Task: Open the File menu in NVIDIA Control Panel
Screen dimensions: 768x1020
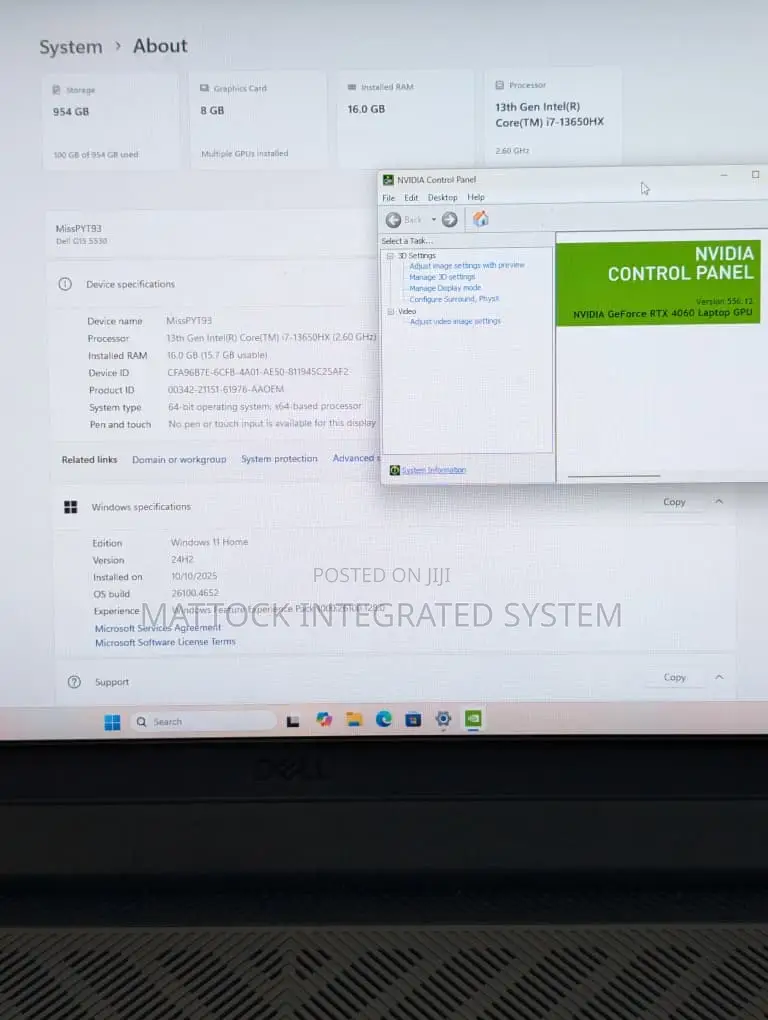Action: 389,198
